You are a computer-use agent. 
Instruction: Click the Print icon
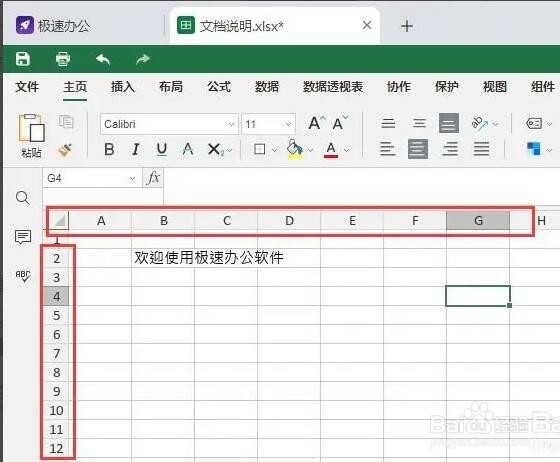[63, 59]
